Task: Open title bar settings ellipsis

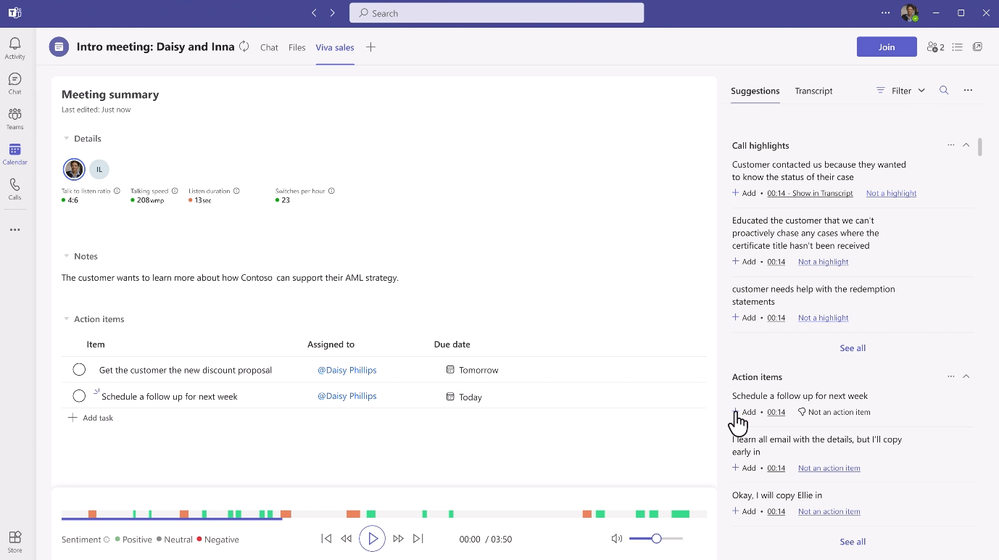Action: [886, 13]
